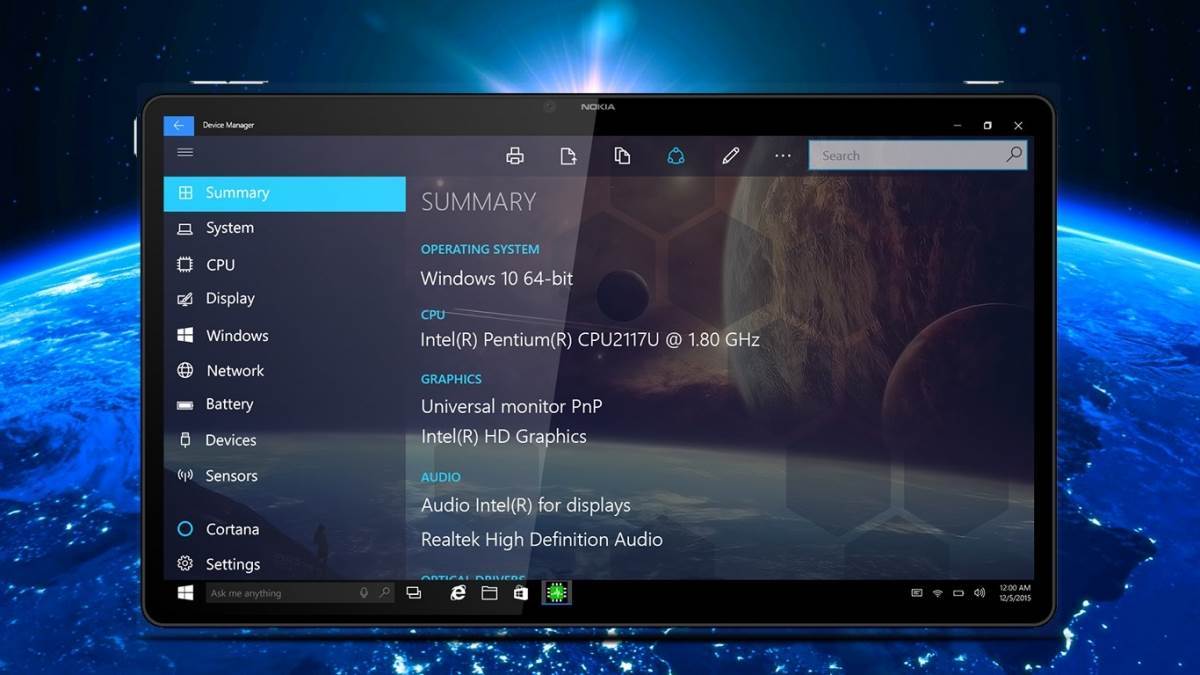Open the CPU section
Screen dimensions: 1200x675
coord(220,265)
